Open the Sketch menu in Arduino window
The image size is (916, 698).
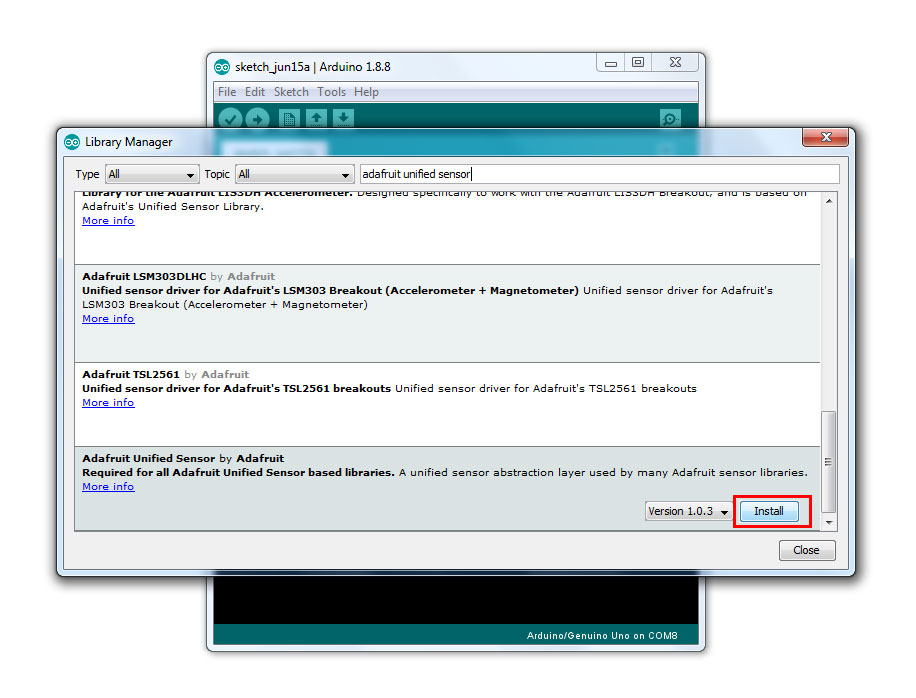click(291, 92)
